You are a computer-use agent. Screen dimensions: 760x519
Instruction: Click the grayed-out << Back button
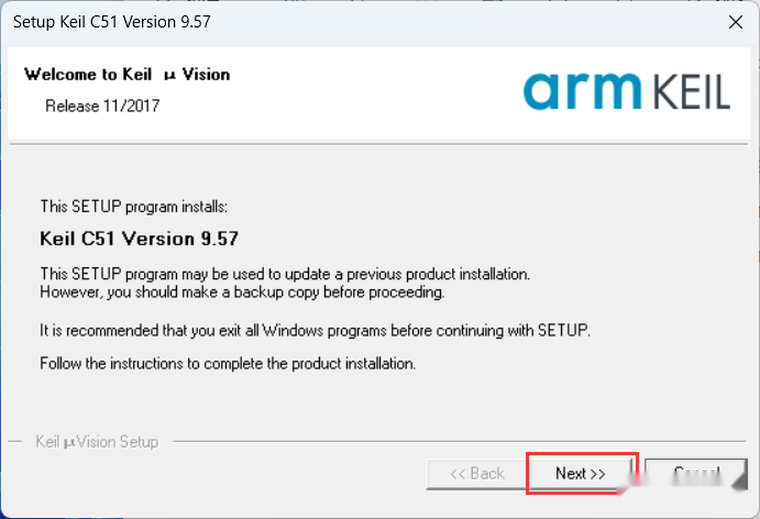coord(477,473)
